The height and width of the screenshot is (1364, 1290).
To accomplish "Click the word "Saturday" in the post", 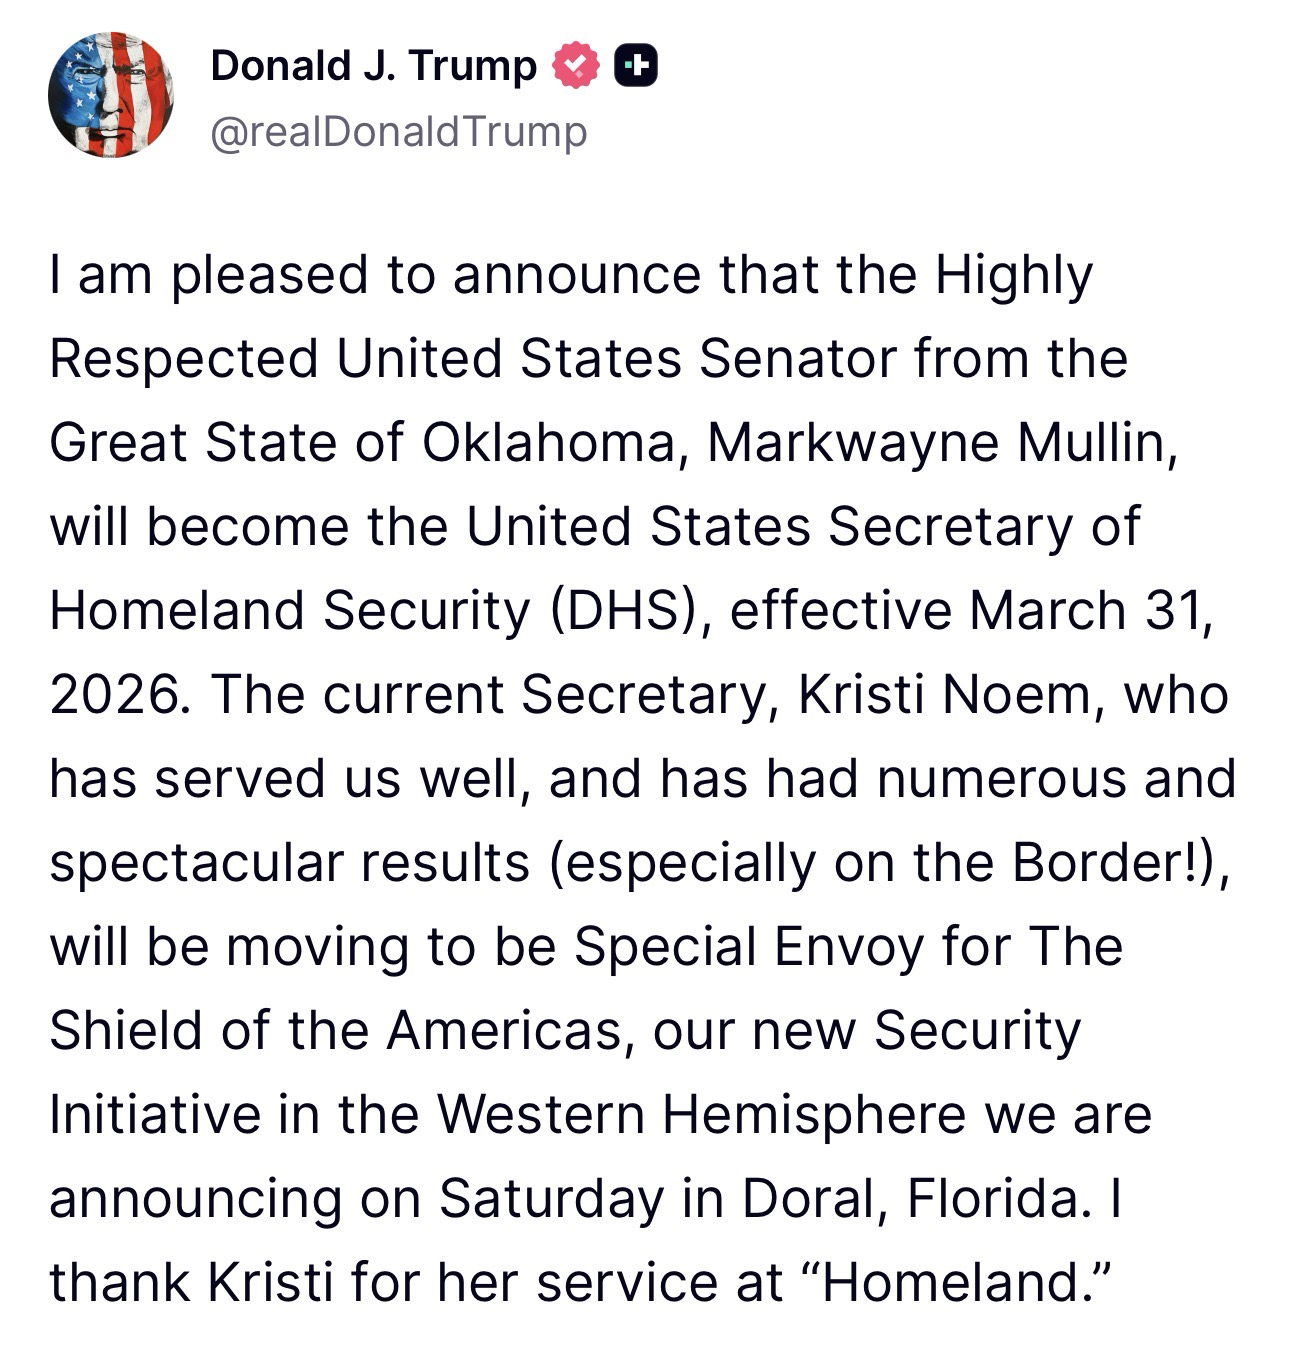I will (x=551, y=1199).
